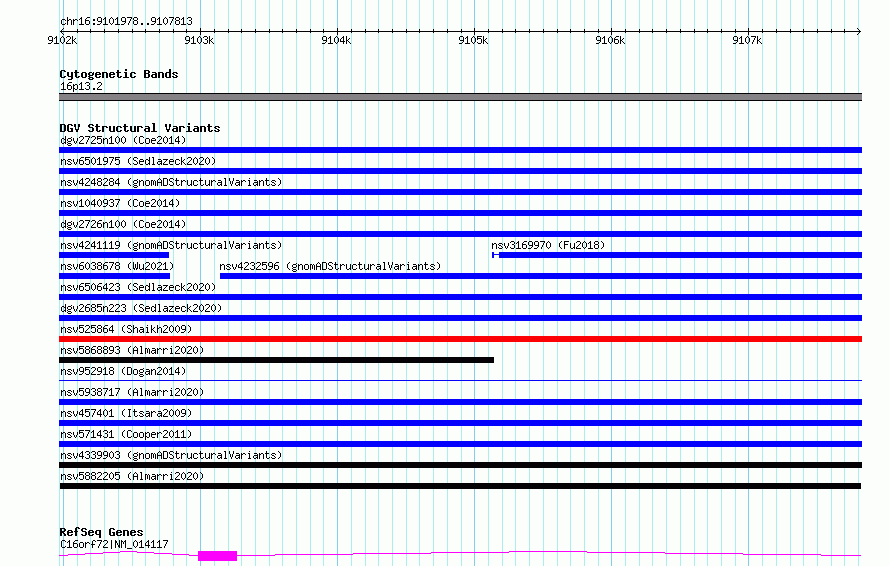Select the nsv6501975 (Sedlazeck2020) variant label
Image resolution: width=890 pixels, height=566 pixels.
pyautogui.click(x=138, y=161)
